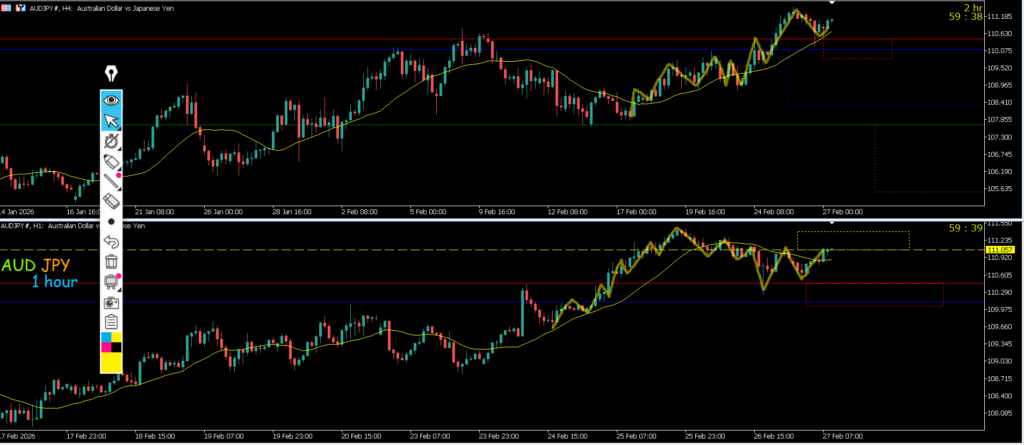Take a screenshot with the camera icon
This screenshot has height=445, width=1024.
111,302
